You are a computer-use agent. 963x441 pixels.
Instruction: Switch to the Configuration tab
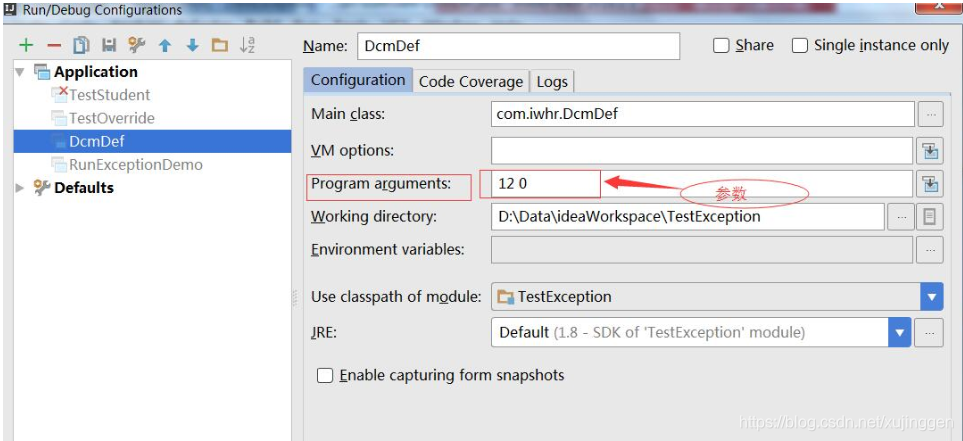357,80
